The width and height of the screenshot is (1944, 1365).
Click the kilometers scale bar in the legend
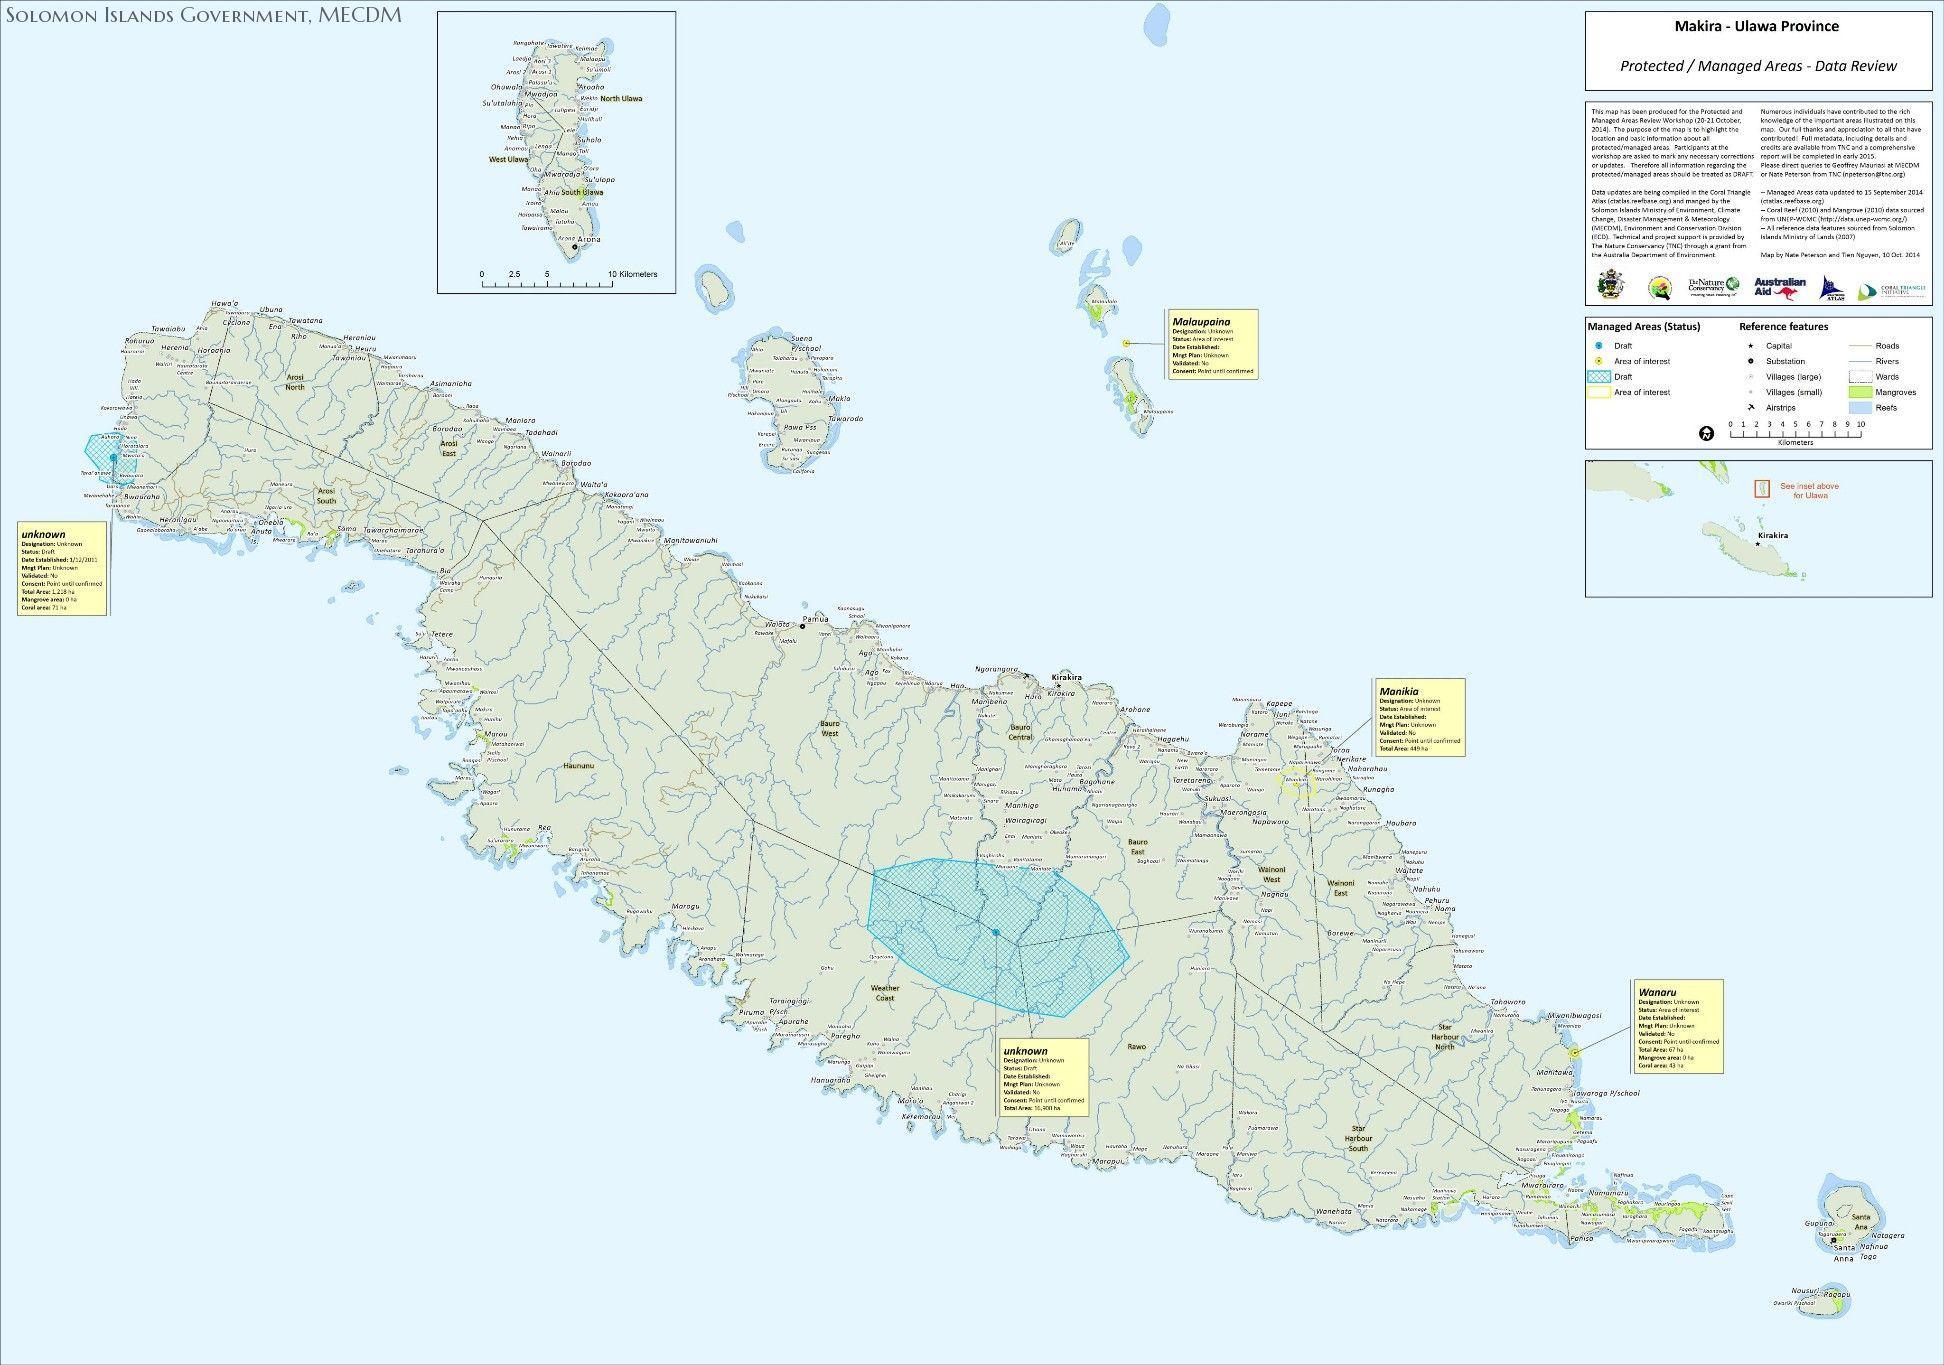(x=1796, y=432)
